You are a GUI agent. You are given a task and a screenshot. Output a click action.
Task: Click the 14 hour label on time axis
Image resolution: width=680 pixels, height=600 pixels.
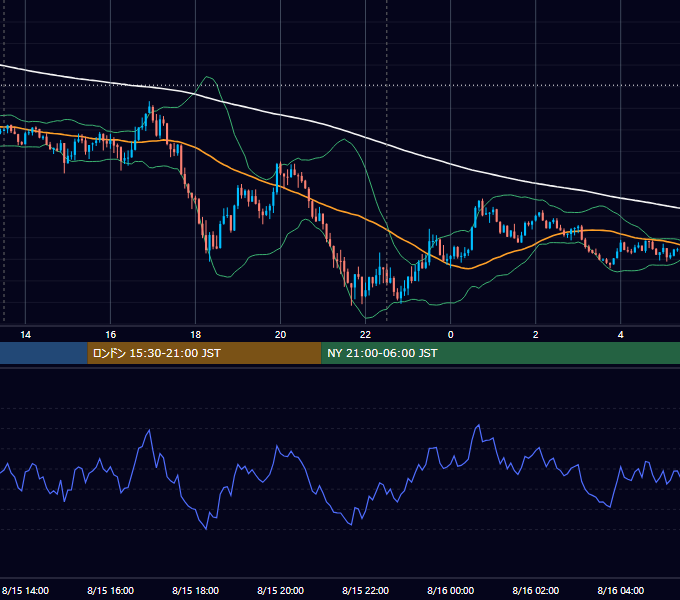coord(26,335)
